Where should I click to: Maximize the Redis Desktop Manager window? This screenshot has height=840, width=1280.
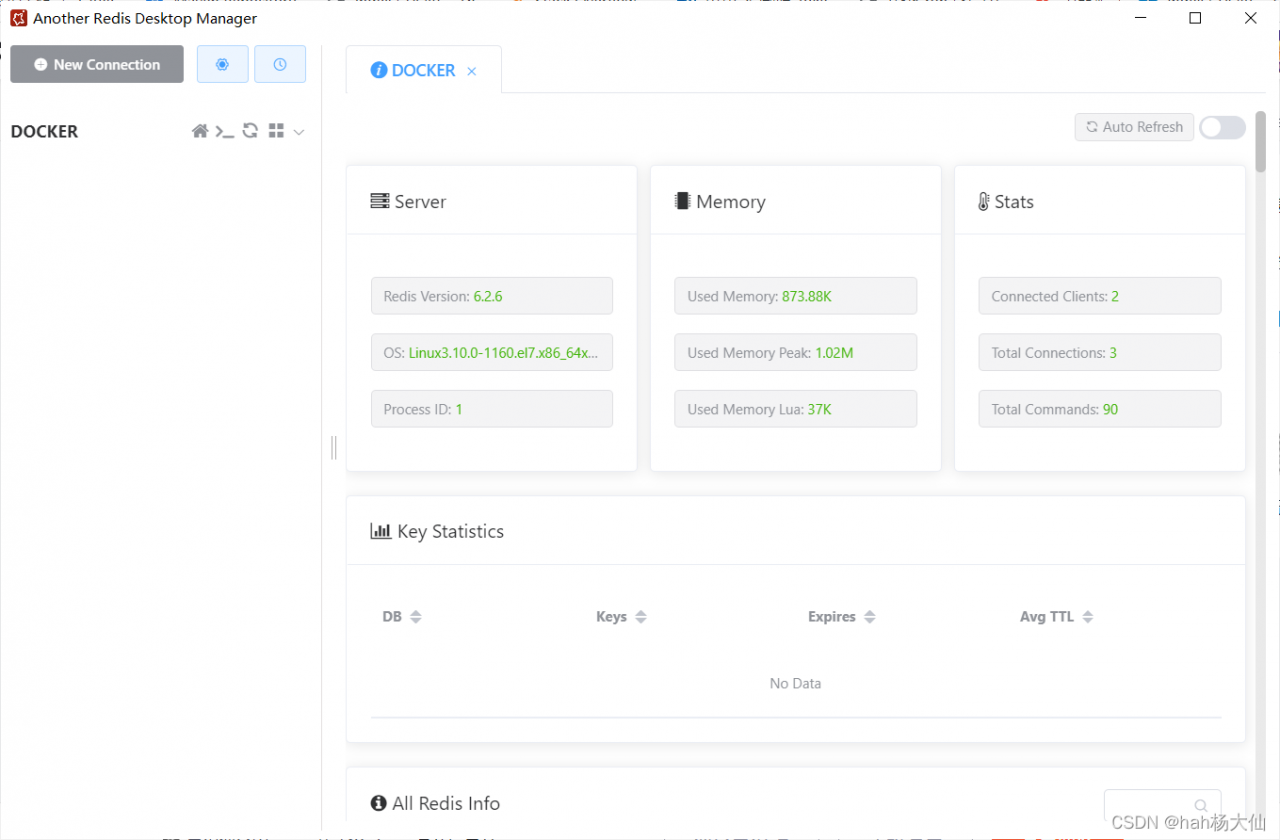click(1196, 18)
